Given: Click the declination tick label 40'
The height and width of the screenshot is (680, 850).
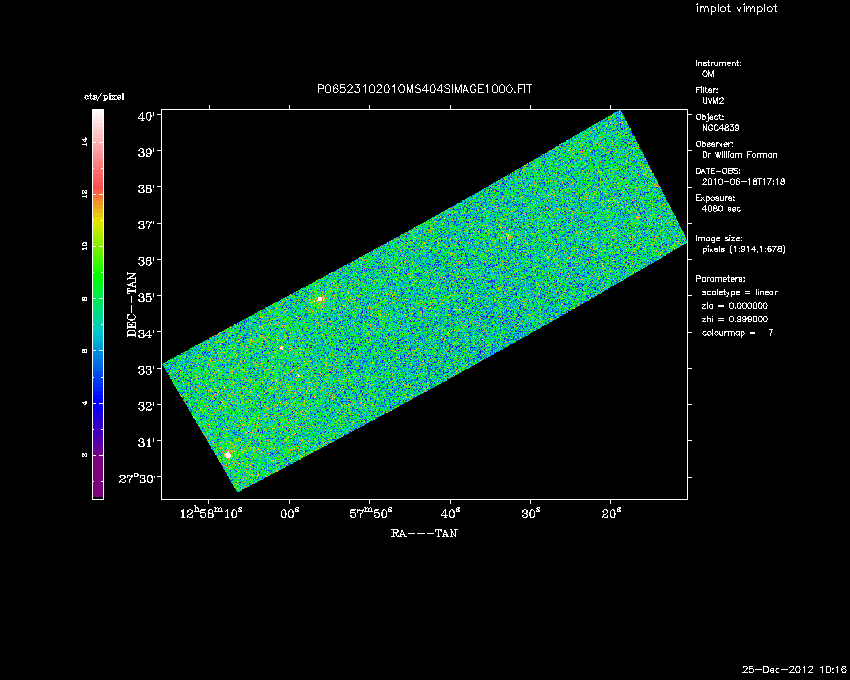Looking at the screenshot, I should 146,116.
